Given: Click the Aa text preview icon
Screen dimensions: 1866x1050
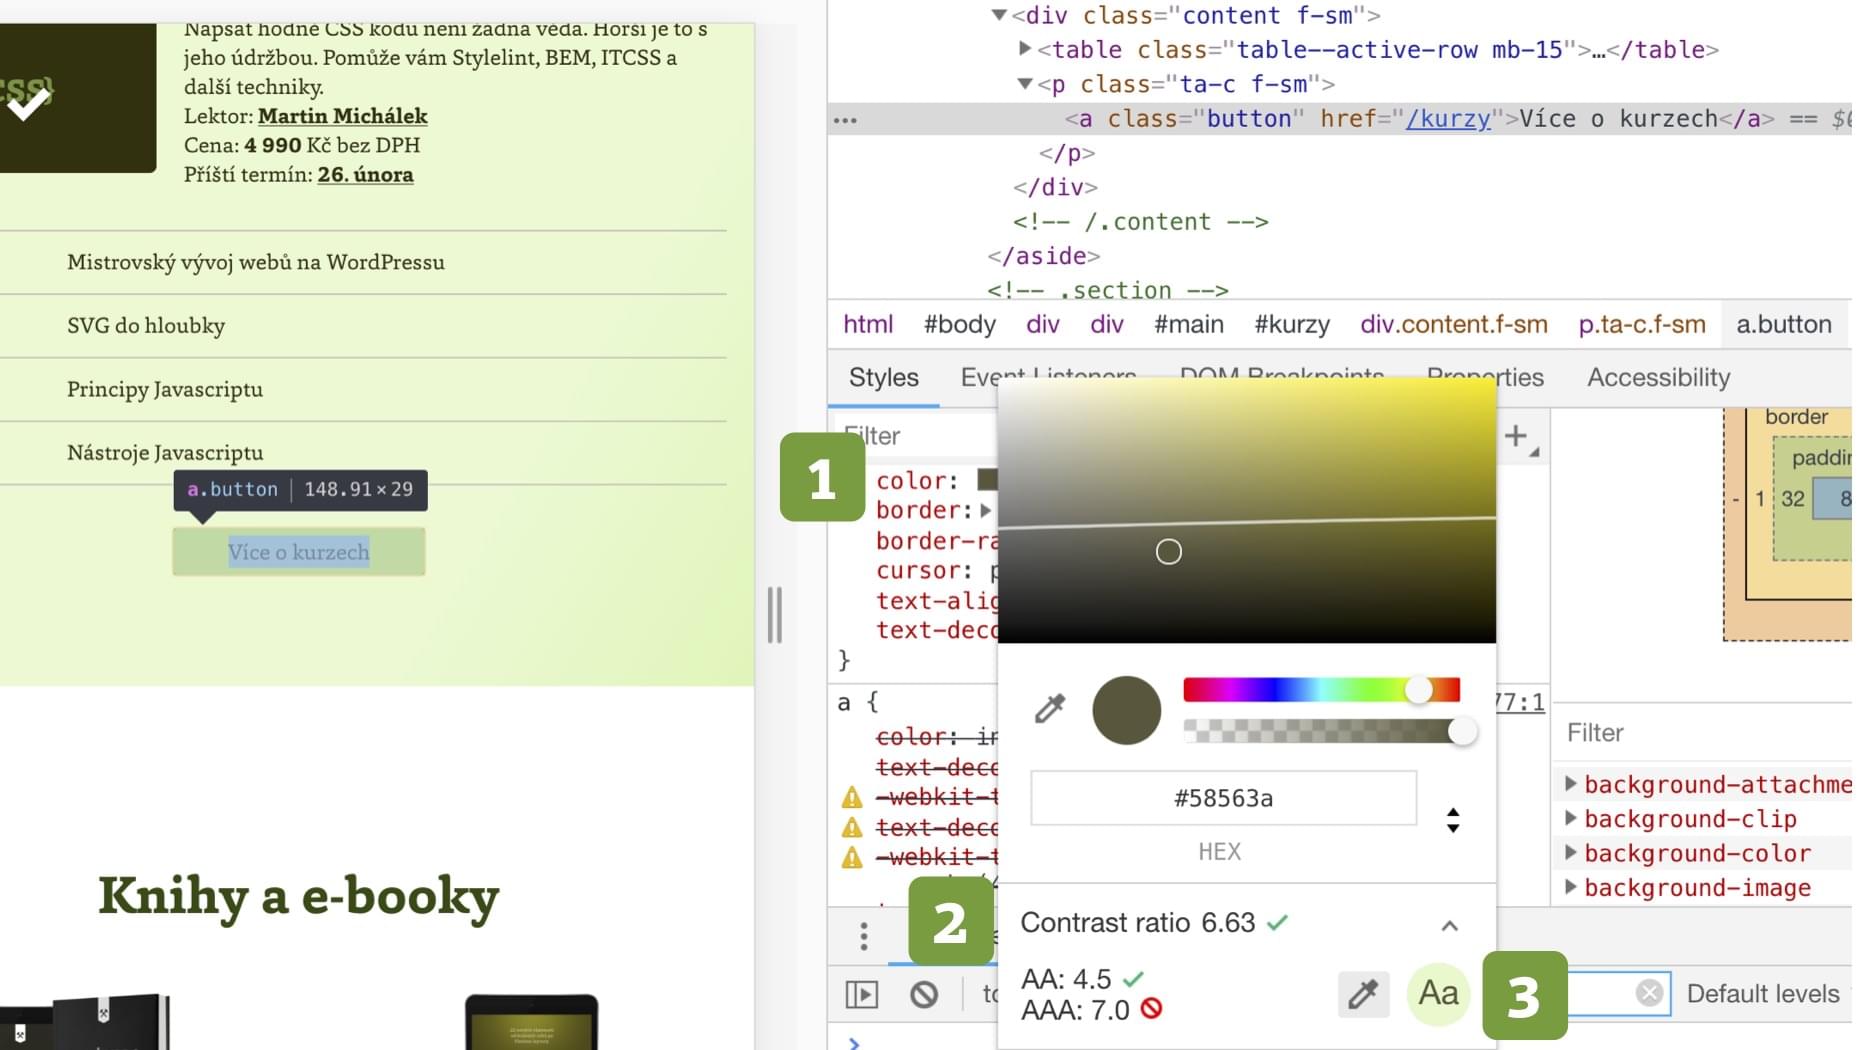Looking at the screenshot, I should [x=1438, y=994].
